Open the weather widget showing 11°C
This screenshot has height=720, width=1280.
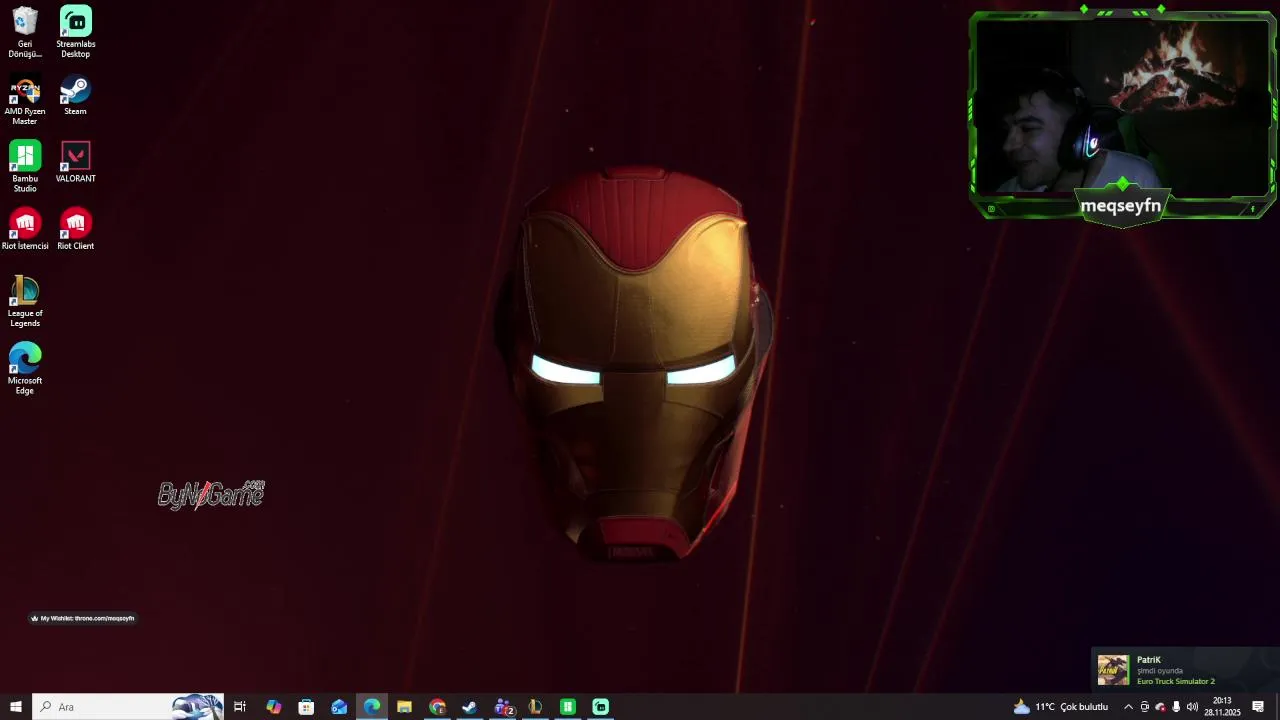pyautogui.click(x=1061, y=707)
